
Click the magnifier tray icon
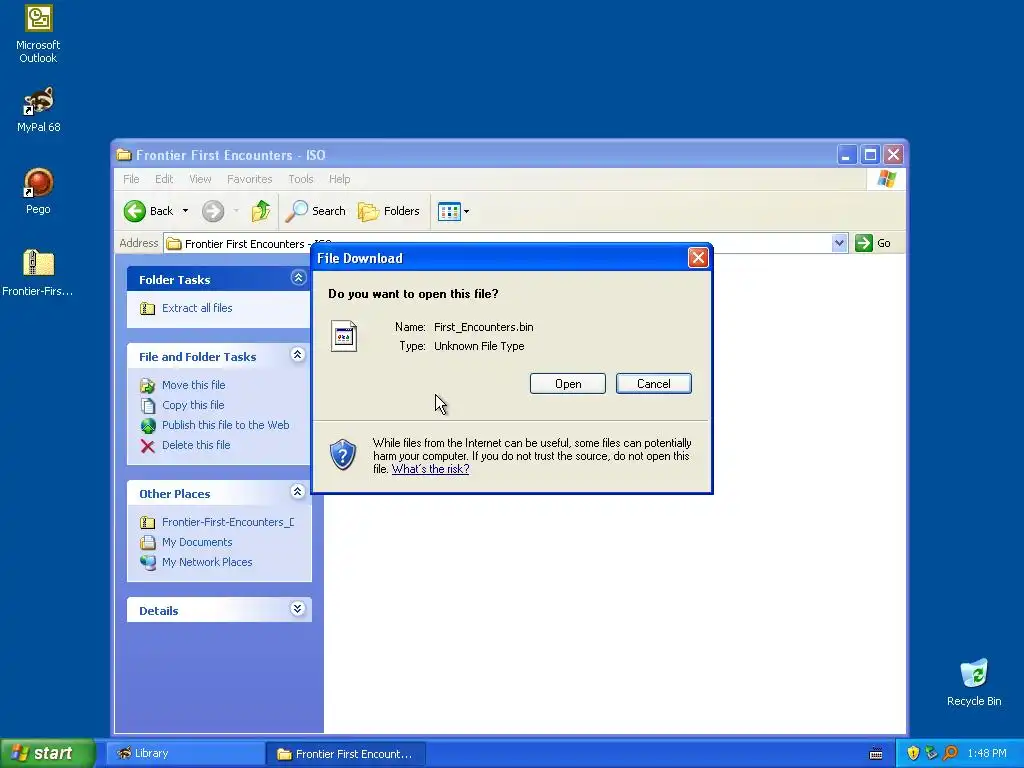950,753
